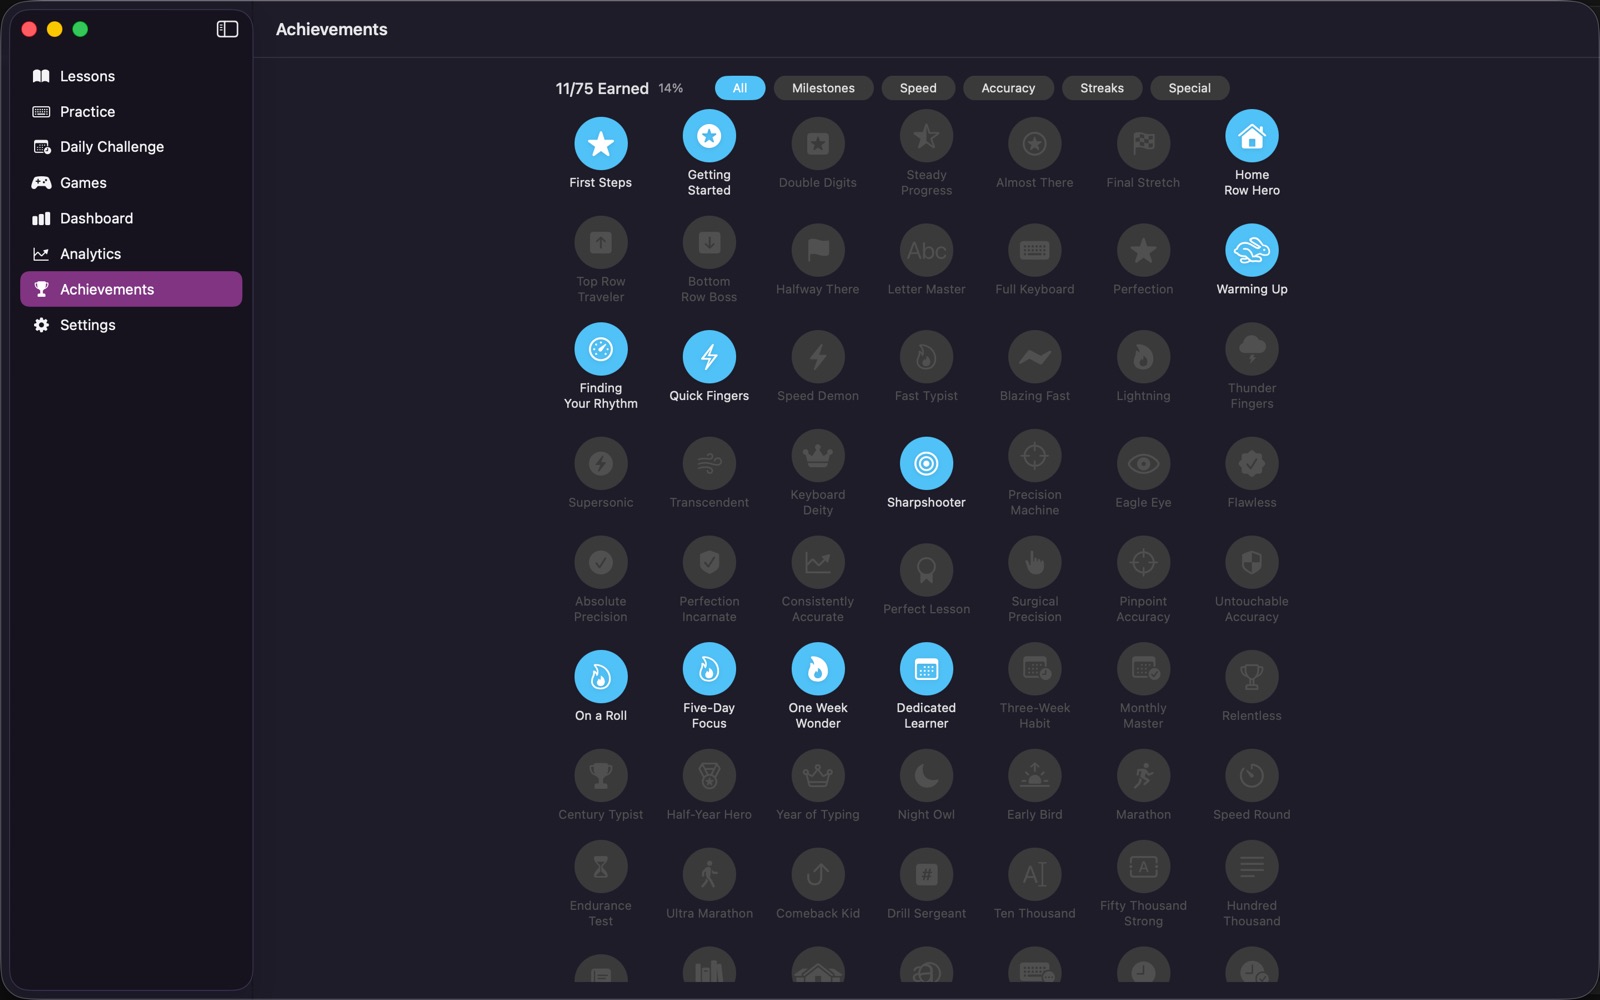Filter achievements by All
This screenshot has height=1000, width=1600.
pos(739,88)
